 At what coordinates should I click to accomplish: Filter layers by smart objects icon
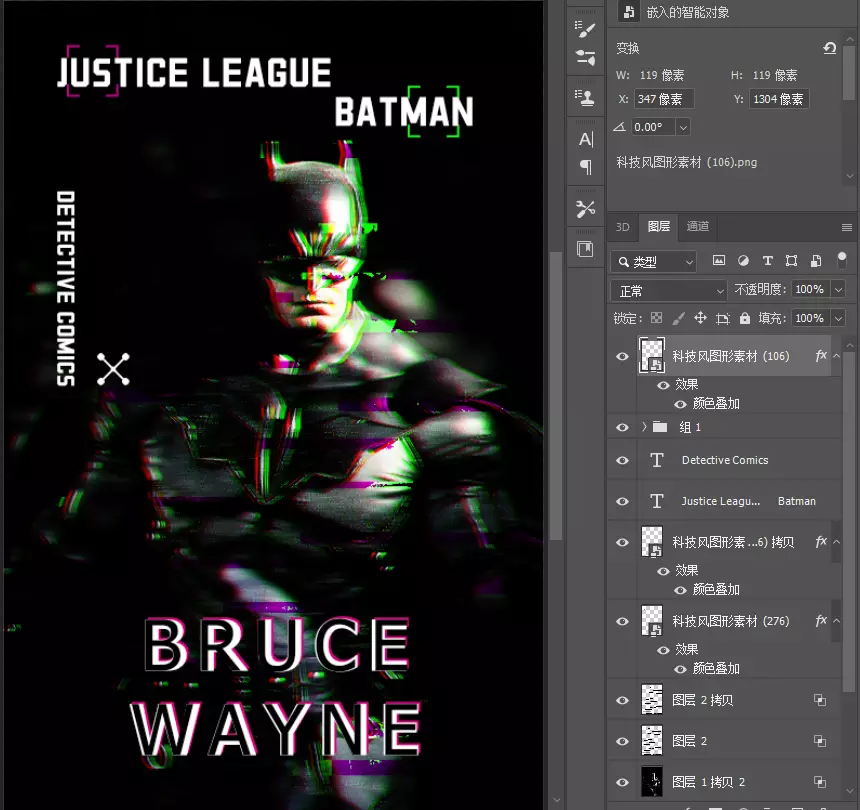point(816,260)
